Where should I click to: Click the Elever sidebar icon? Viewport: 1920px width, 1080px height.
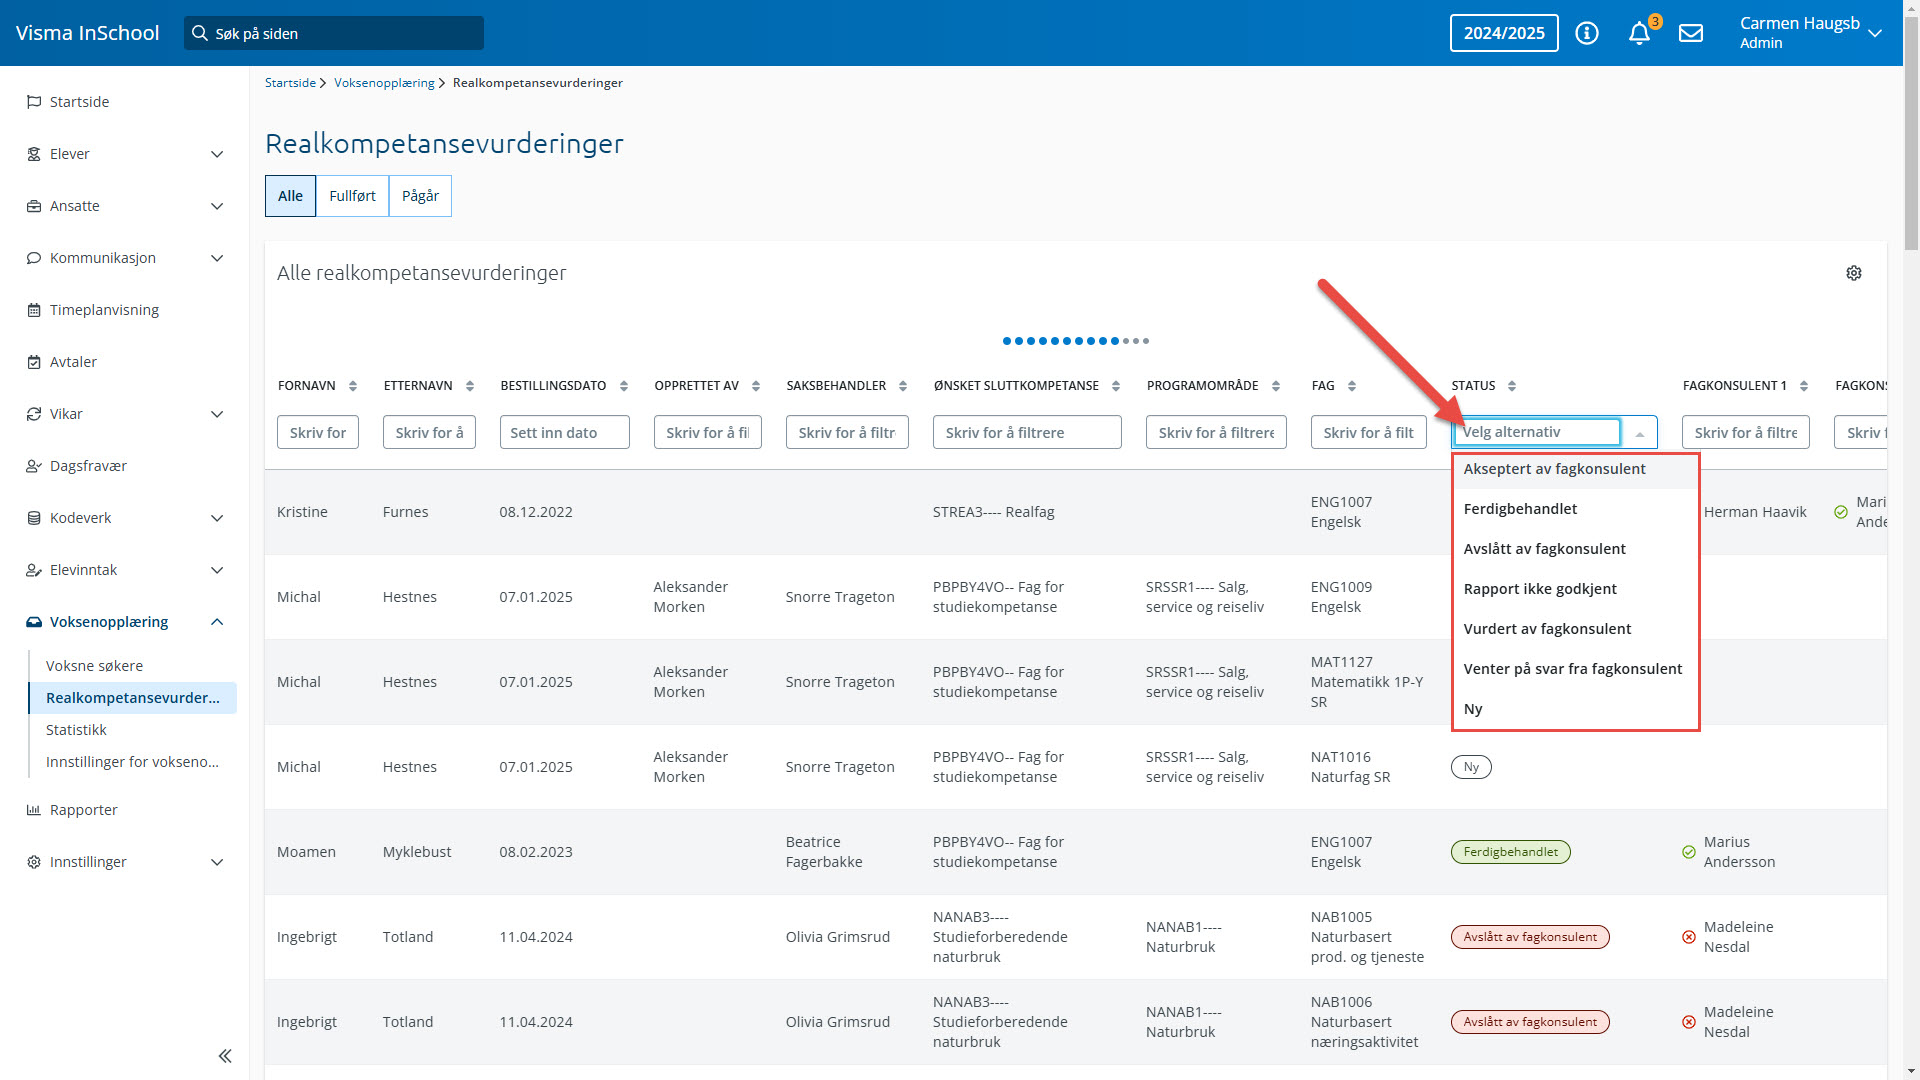34,154
